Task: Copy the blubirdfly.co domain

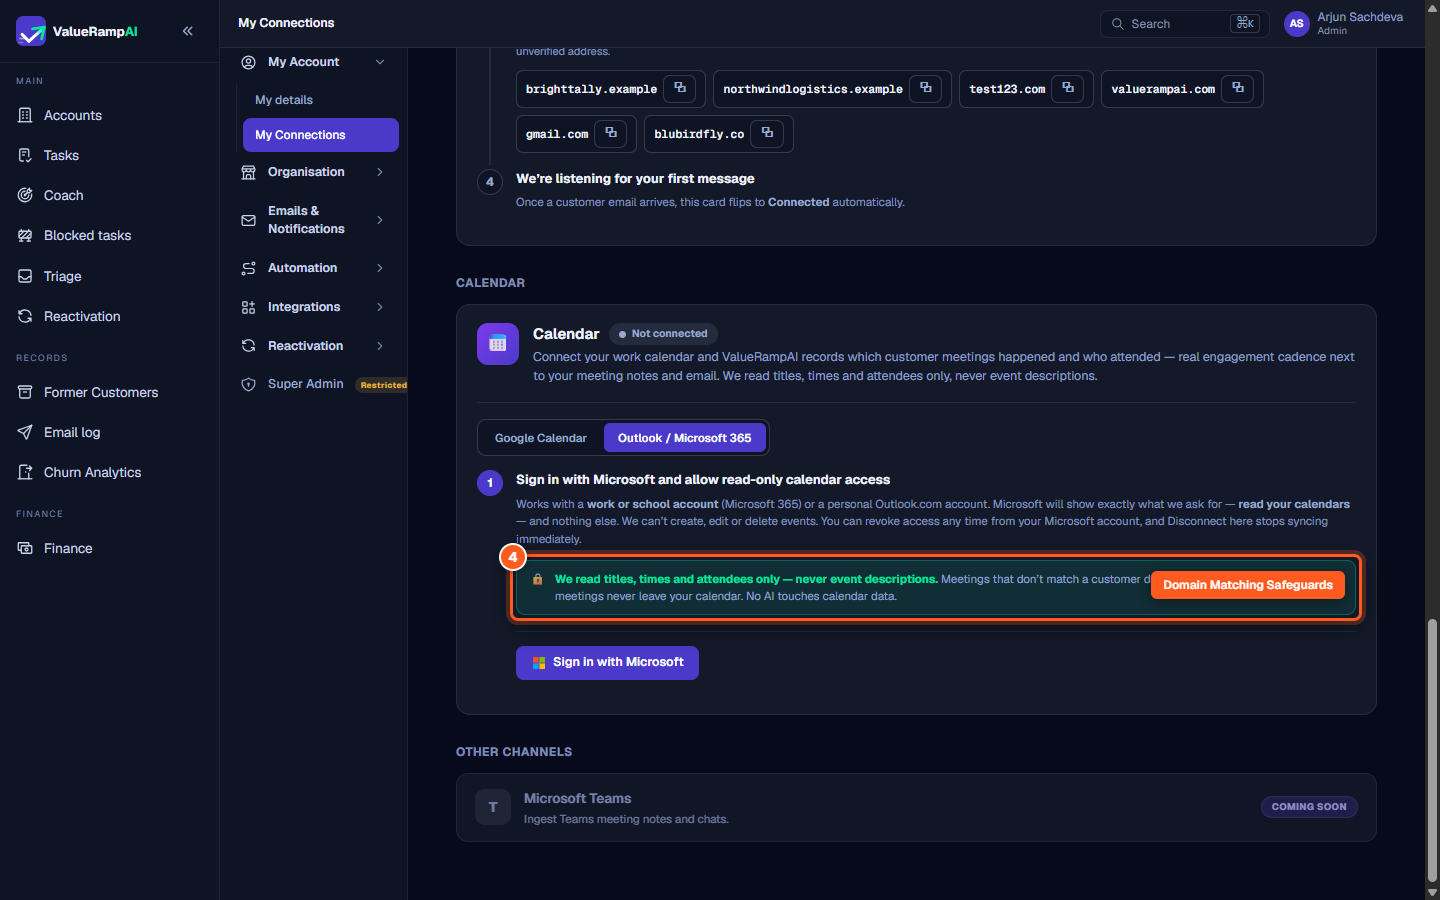Action: [767, 133]
